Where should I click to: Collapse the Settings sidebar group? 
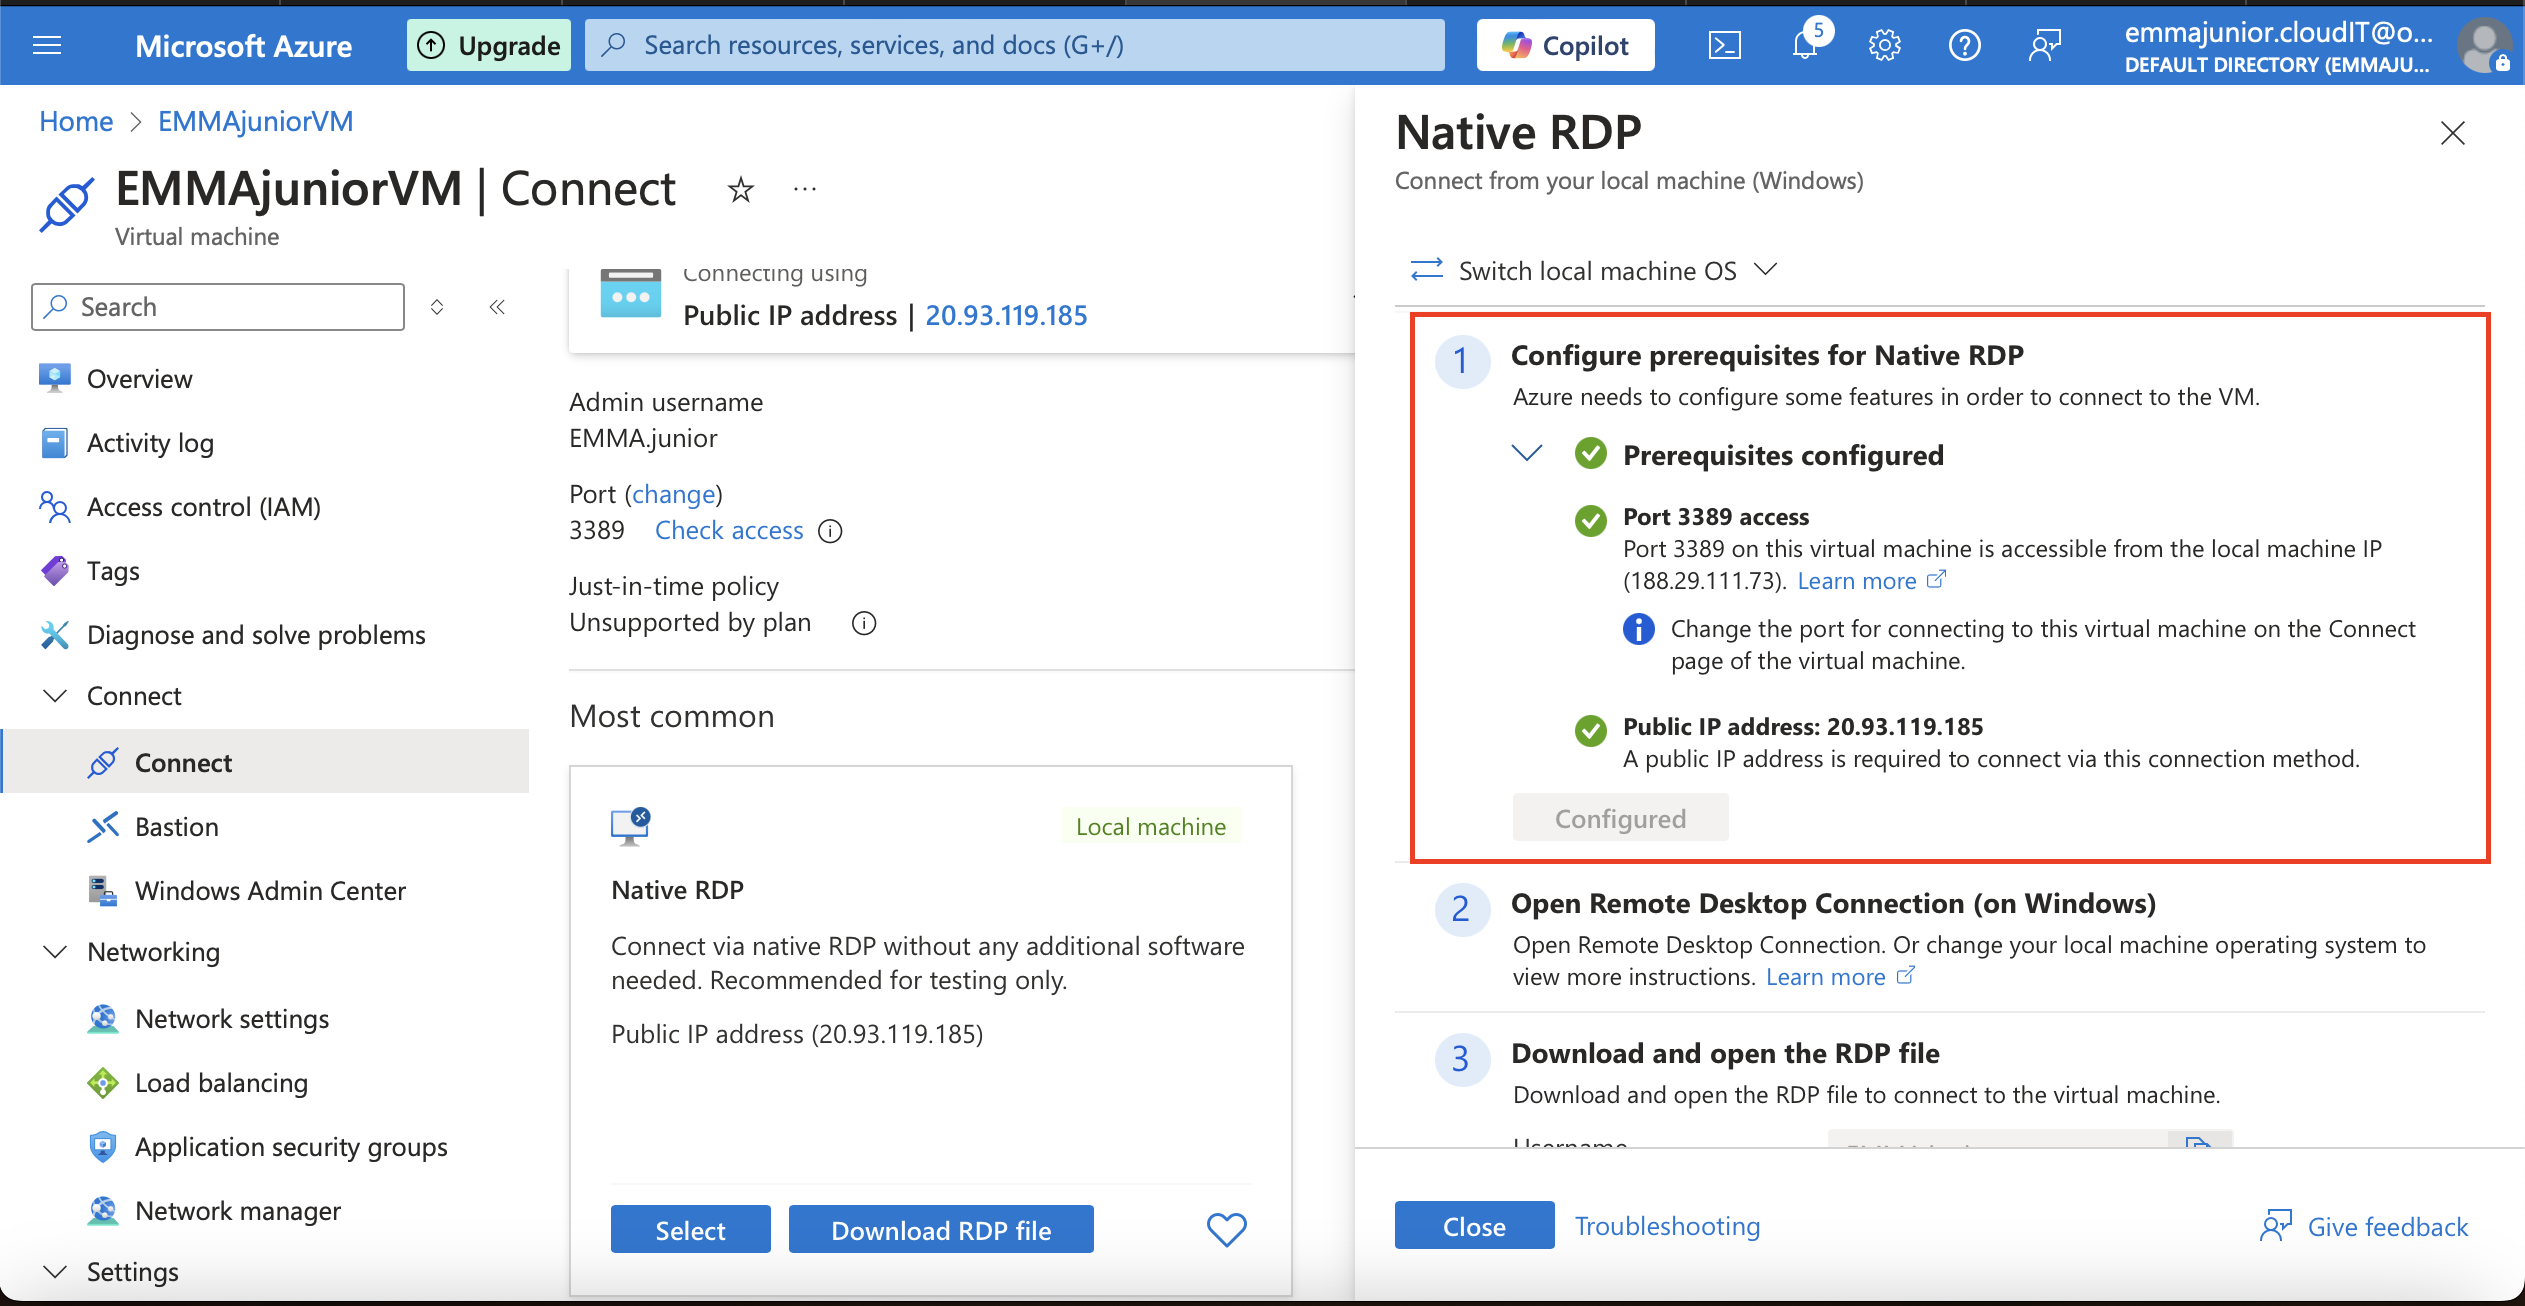pos(56,1272)
